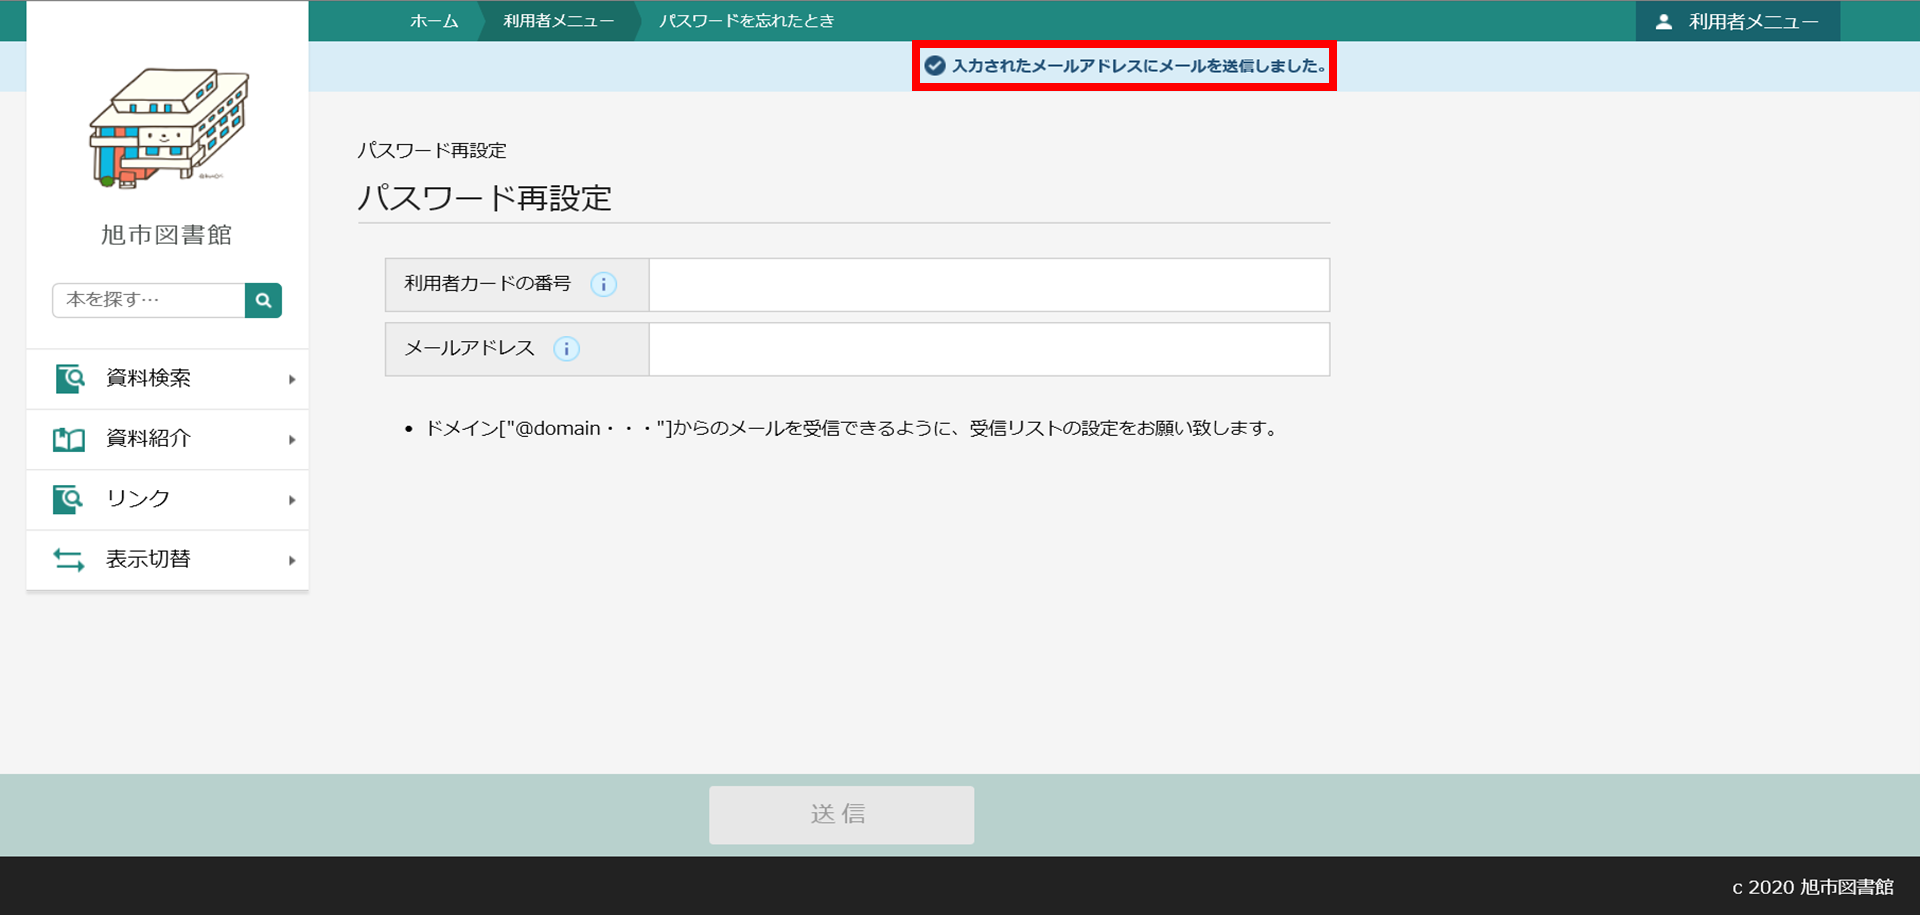This screenshot has height=915, width=1920.
Task: Go to ホーム in the breadcrumb
Action: pyautogui.click(x=434, y=21)
